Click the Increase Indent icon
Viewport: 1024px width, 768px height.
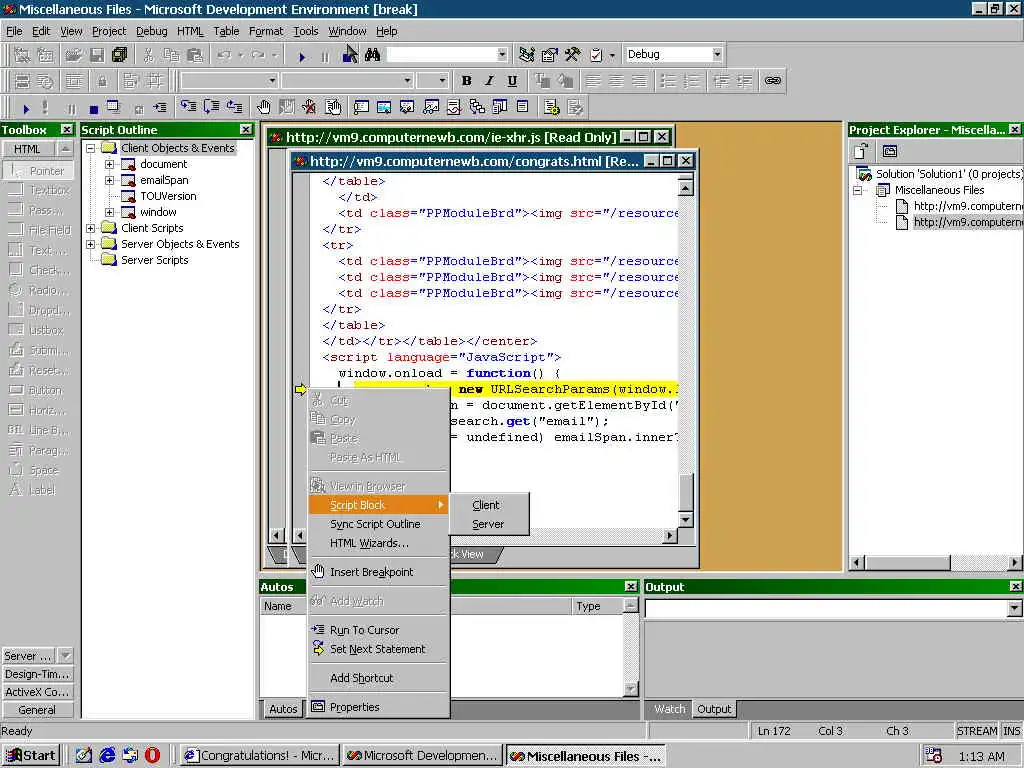pyautogui.click(x=744, y=80)
